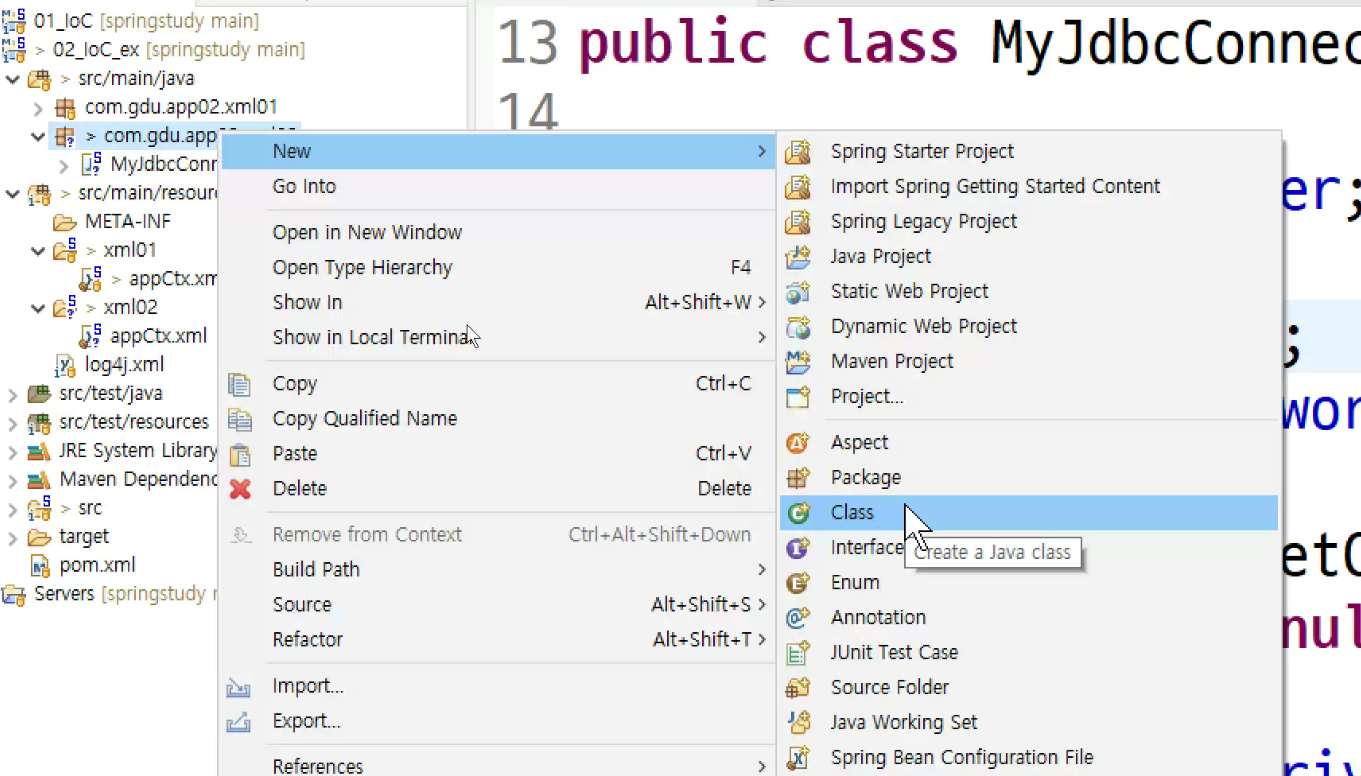
Task: Click the 'public class' code on line 13
Action: click(x=768, y=43)
